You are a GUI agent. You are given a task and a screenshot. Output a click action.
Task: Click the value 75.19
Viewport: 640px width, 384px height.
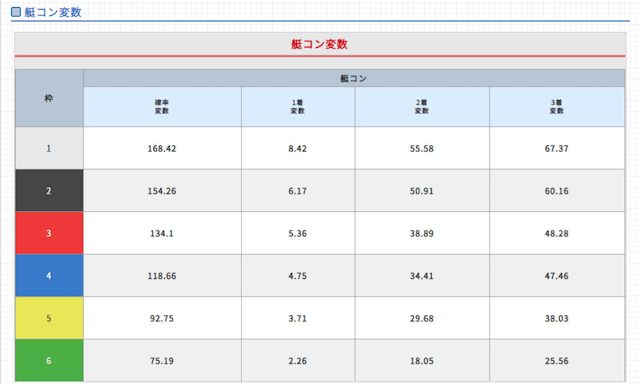(x=162, y=361)
